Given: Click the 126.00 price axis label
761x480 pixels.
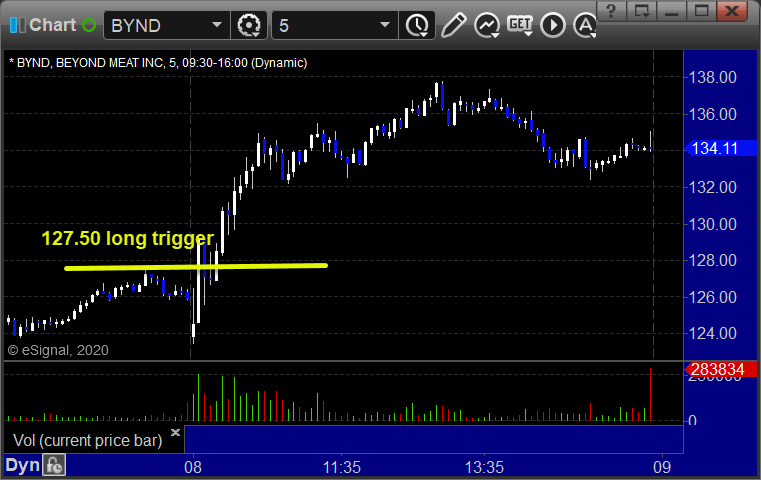Looking at the screenshot, I should [x=713, y=297].
